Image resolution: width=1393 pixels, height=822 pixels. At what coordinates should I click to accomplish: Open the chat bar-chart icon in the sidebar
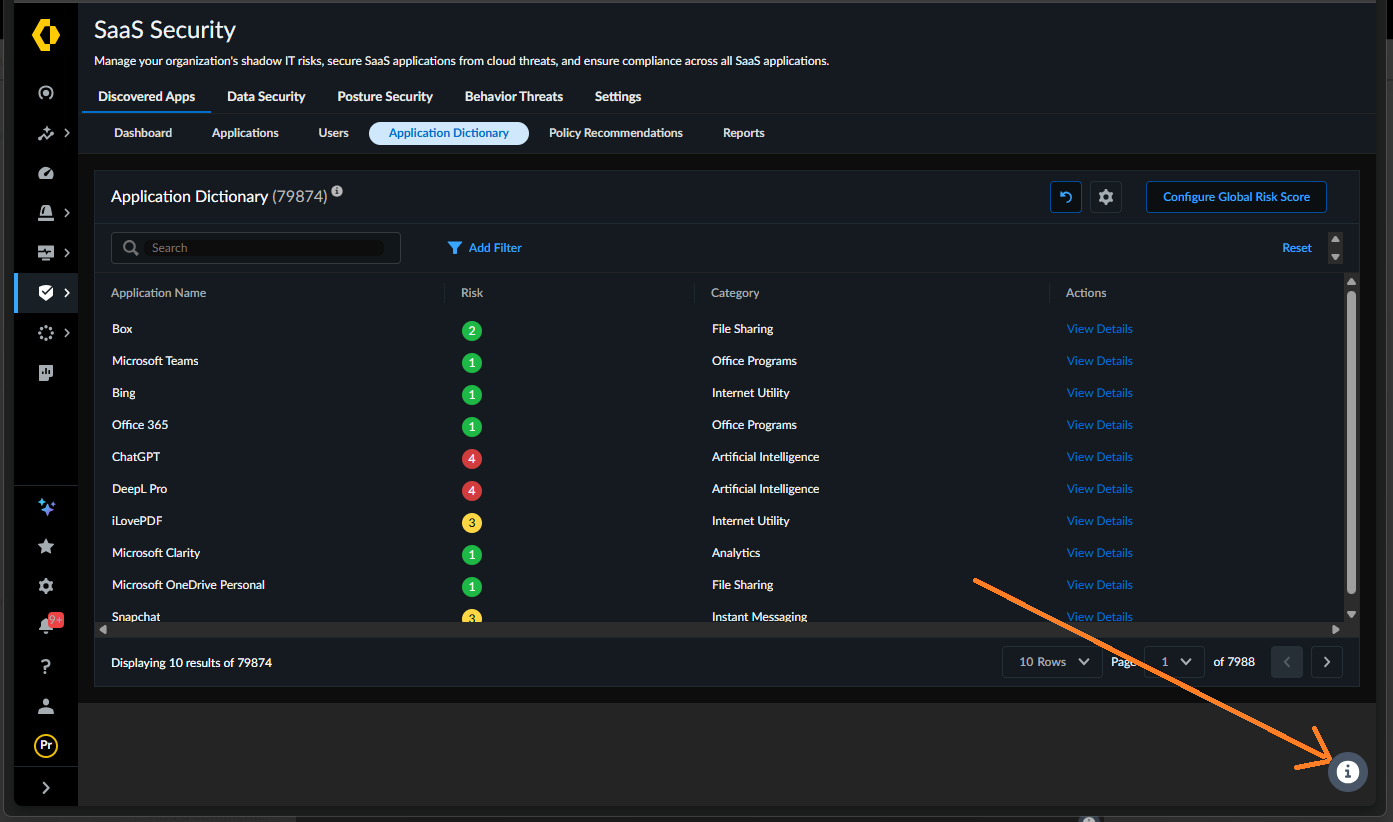tap(46, 373)
